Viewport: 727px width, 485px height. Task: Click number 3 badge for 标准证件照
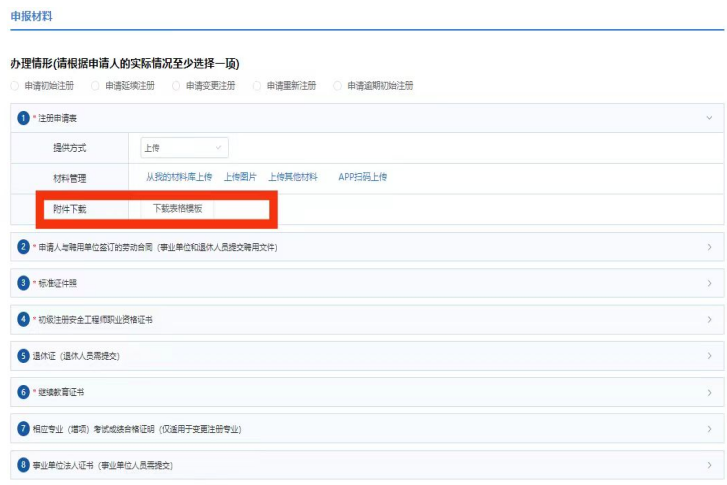pos(23,283)
